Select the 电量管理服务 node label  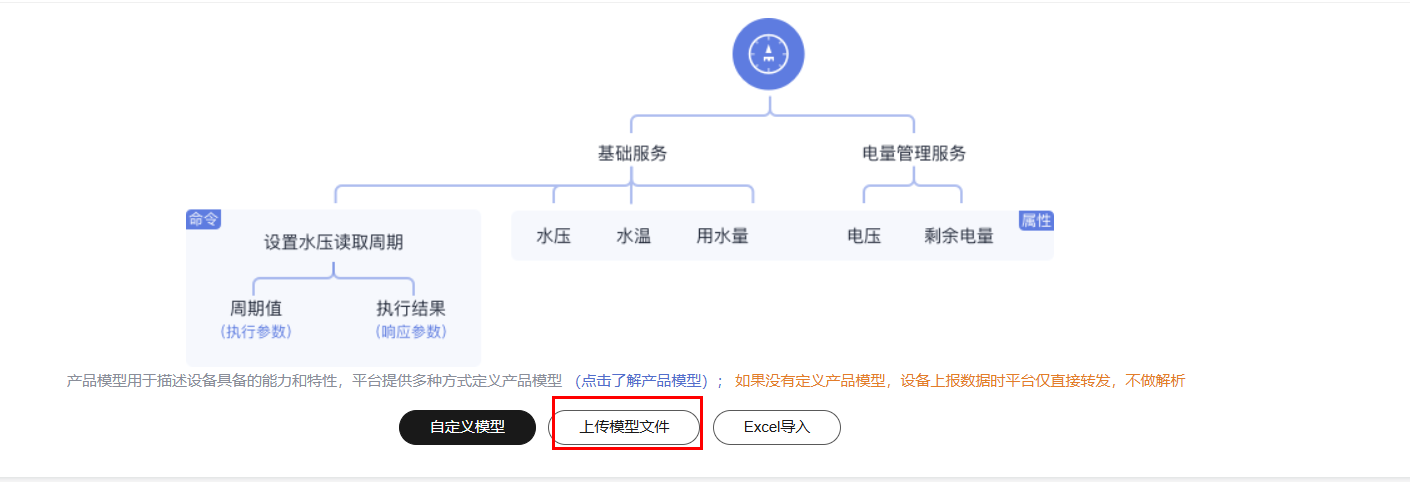914,154
